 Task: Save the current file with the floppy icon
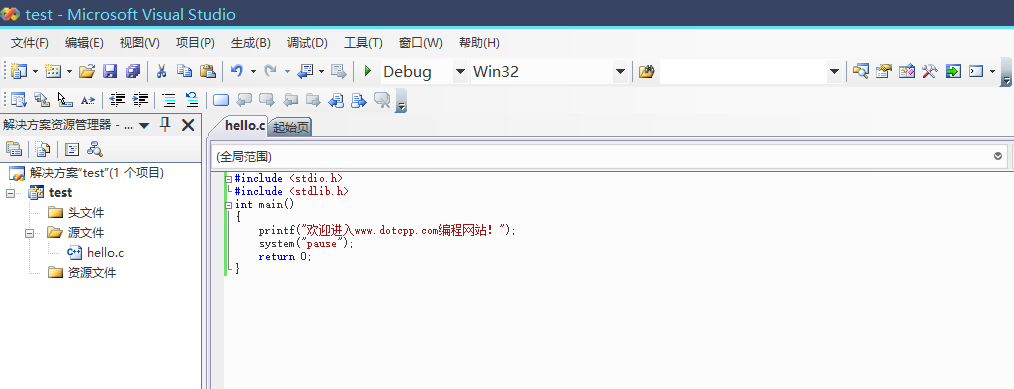coord(110,71)
